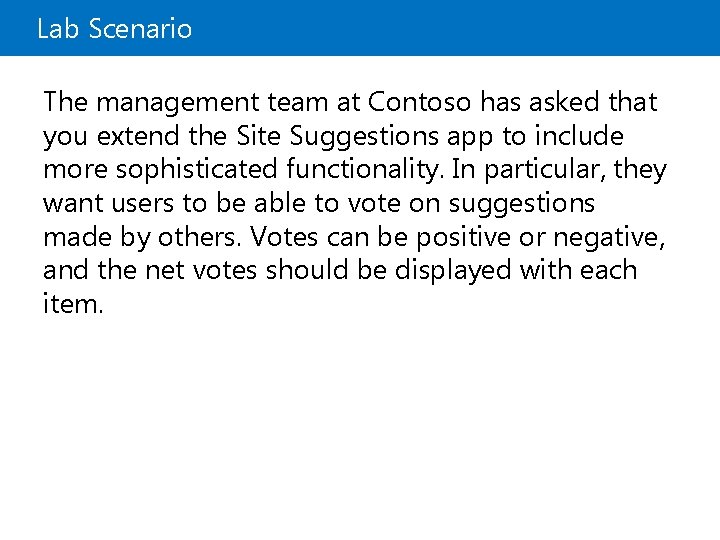
Task: Click the word 'others' in the fifth line
Action: pos(199,237)
